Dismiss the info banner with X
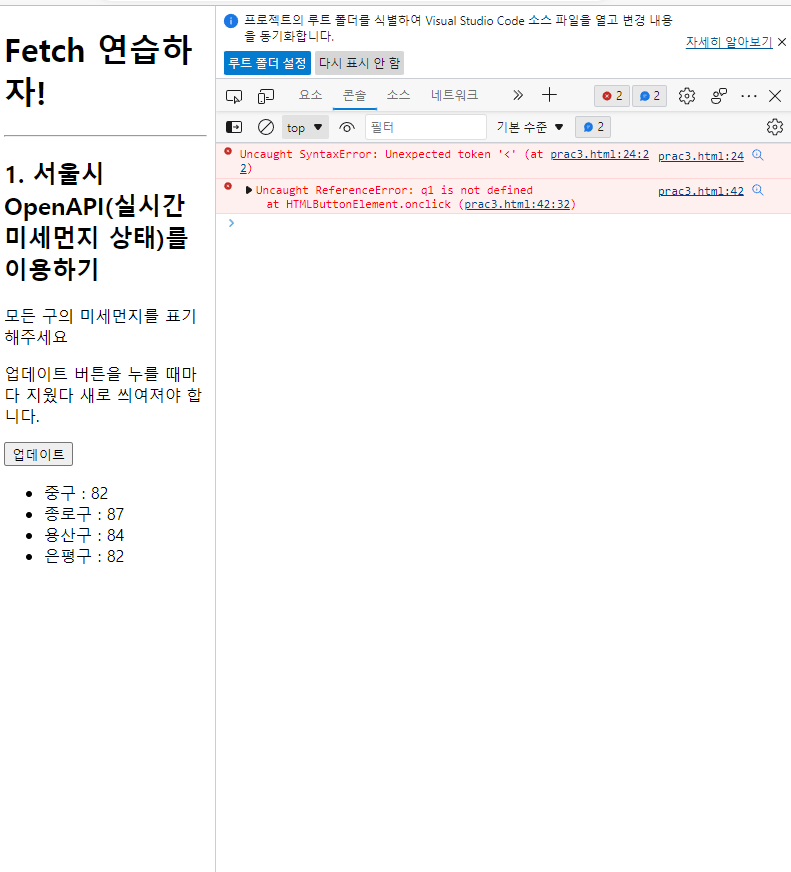The image size is (791, 872). pyautogui.click(x=782, y=42)
